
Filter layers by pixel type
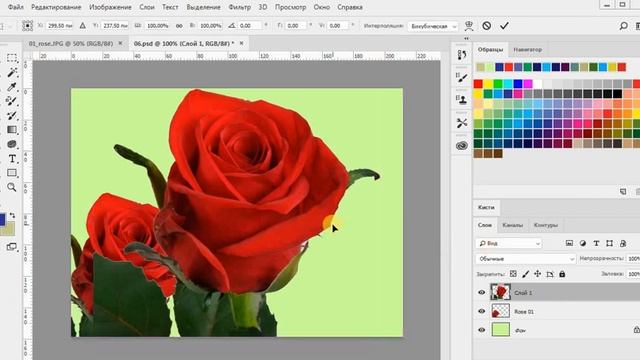569,243
